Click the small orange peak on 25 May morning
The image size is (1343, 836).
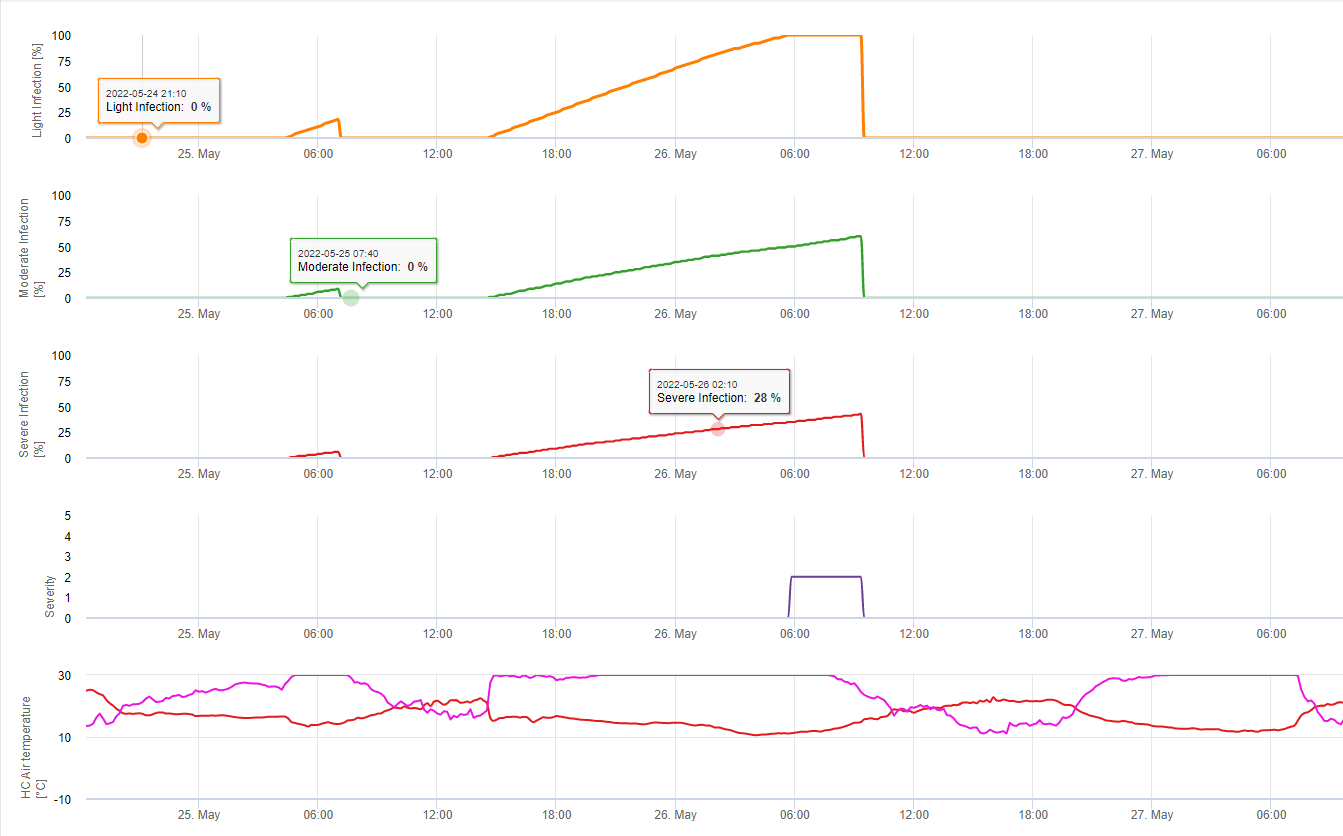coord(338,120)
